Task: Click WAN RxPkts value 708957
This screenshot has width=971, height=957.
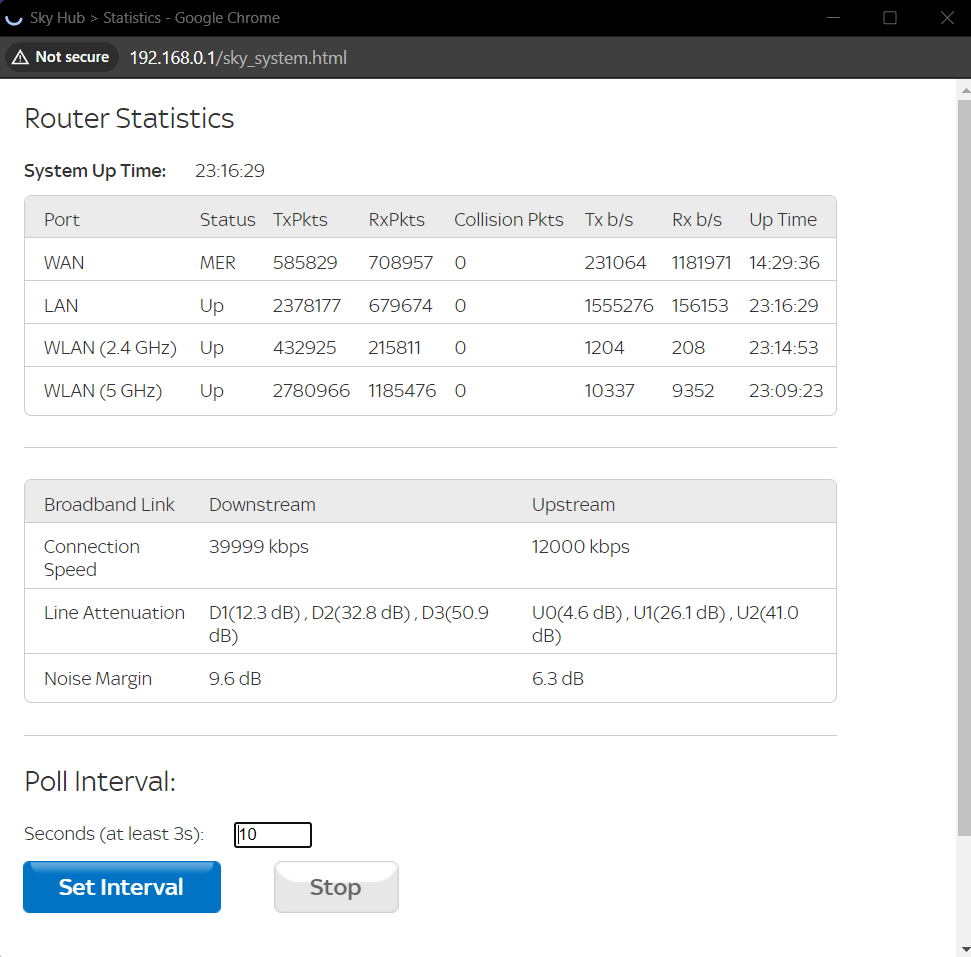Action: point(401,263)
